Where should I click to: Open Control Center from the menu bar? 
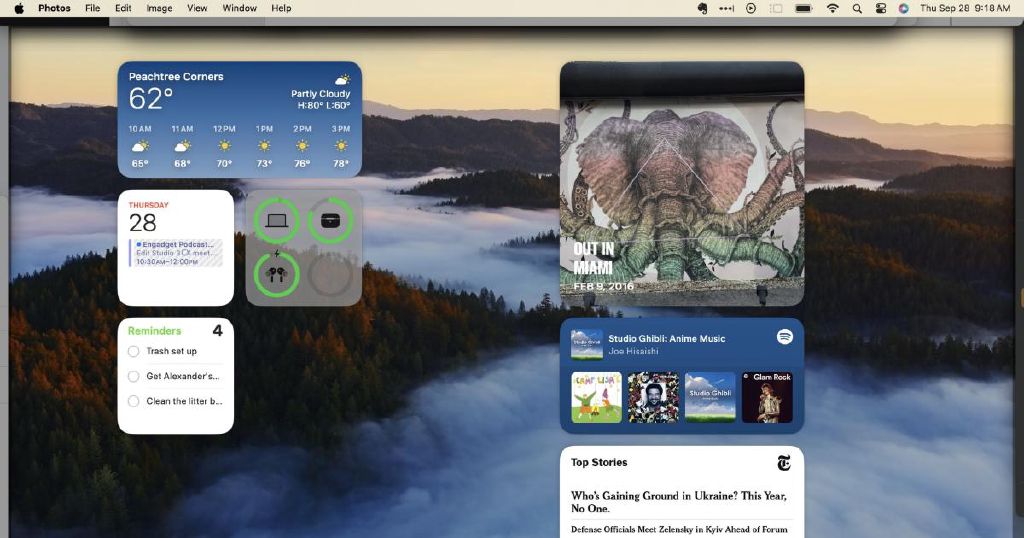coord(880,8)
